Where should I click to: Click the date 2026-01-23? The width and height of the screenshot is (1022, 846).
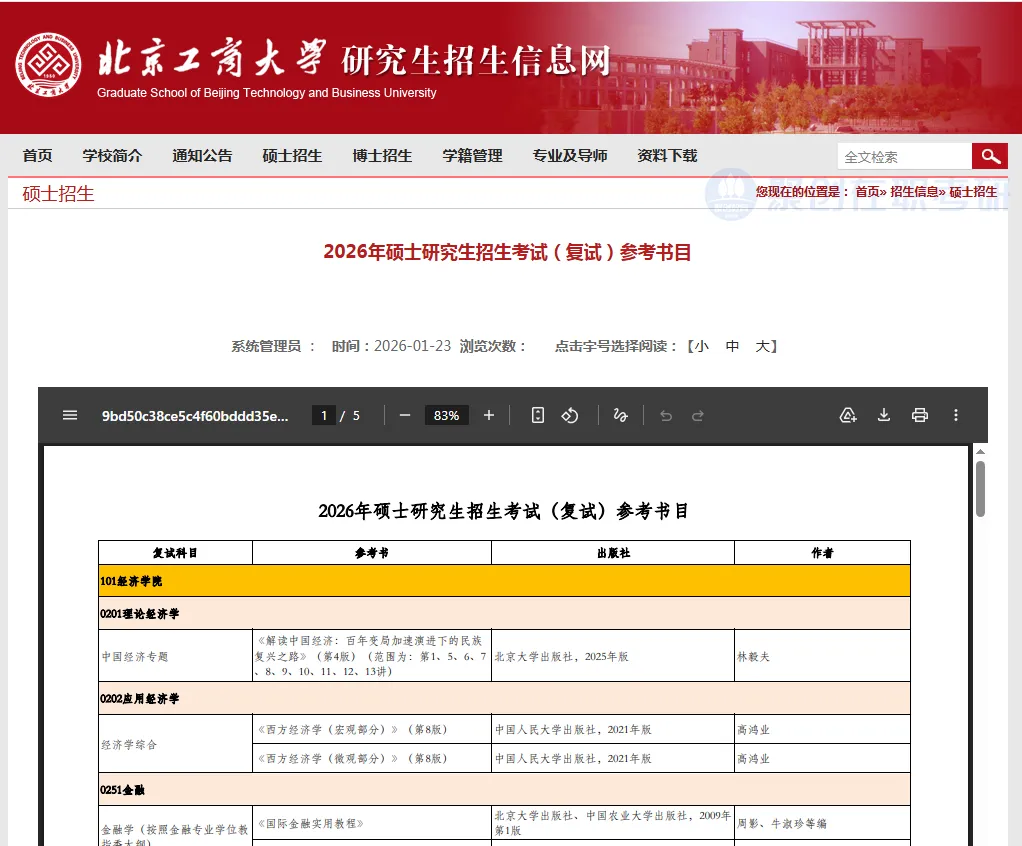(413, 346)
